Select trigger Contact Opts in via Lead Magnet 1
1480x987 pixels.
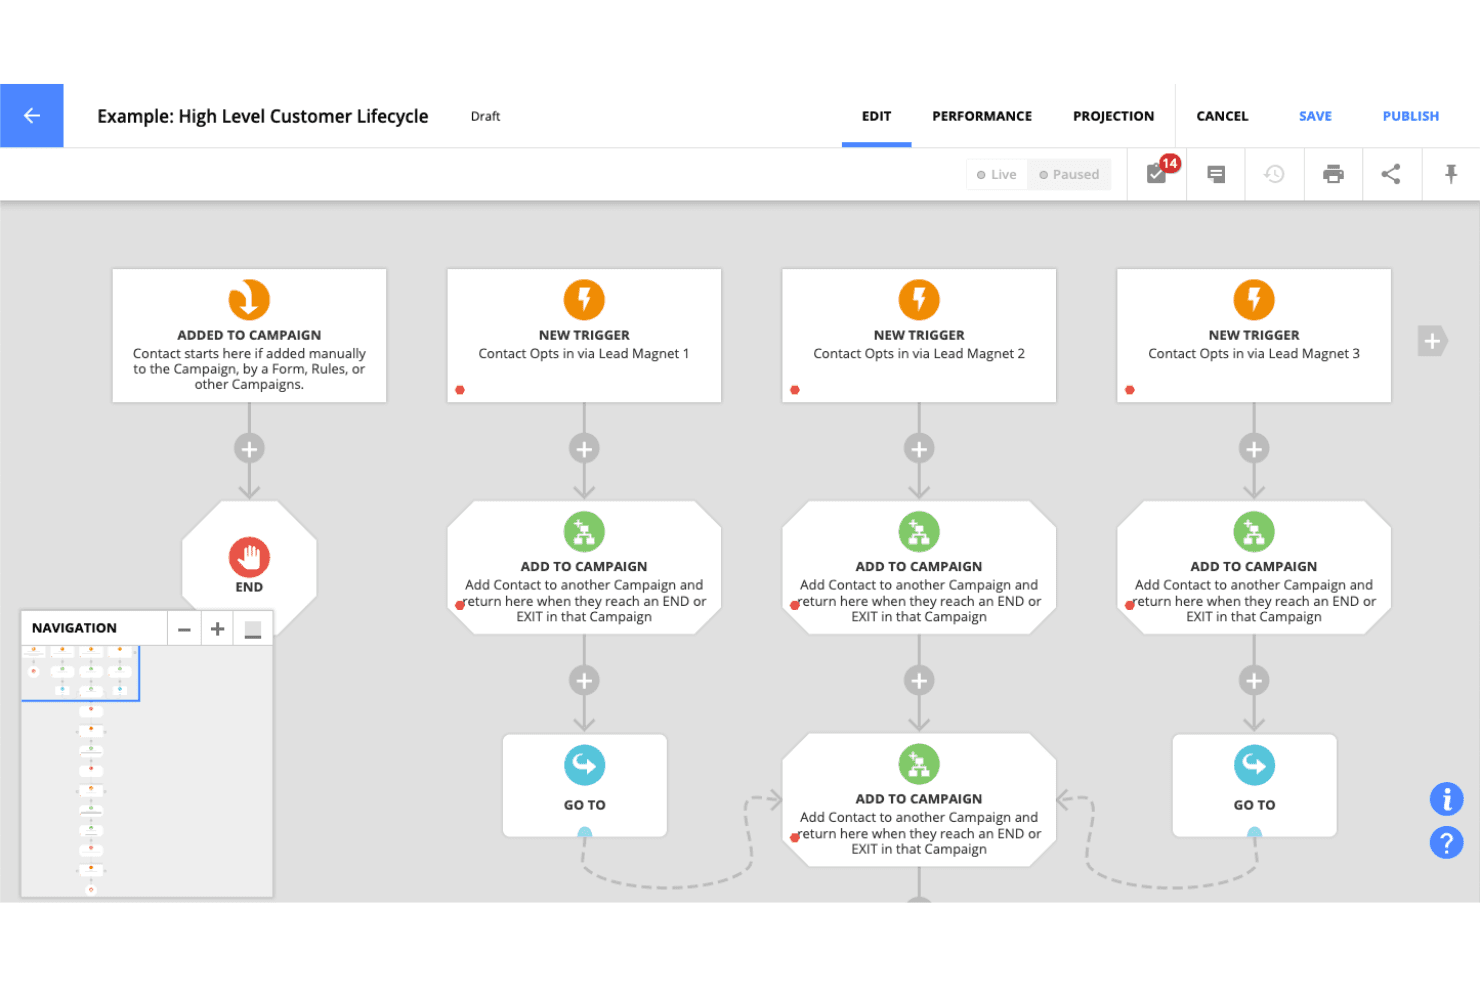click(x=584, y=336)
